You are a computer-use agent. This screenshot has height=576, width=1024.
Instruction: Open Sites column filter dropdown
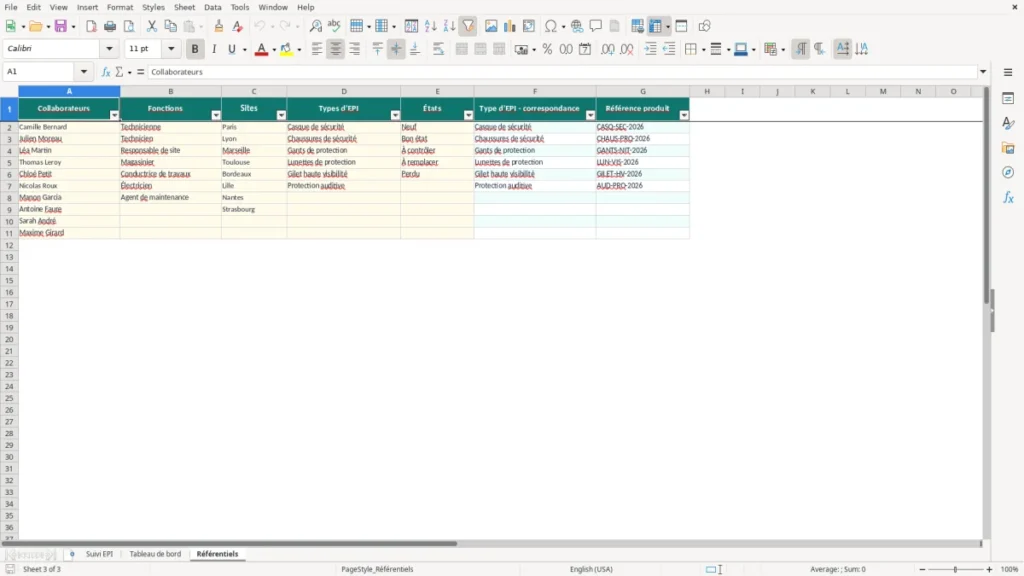(x=281, y=115)
